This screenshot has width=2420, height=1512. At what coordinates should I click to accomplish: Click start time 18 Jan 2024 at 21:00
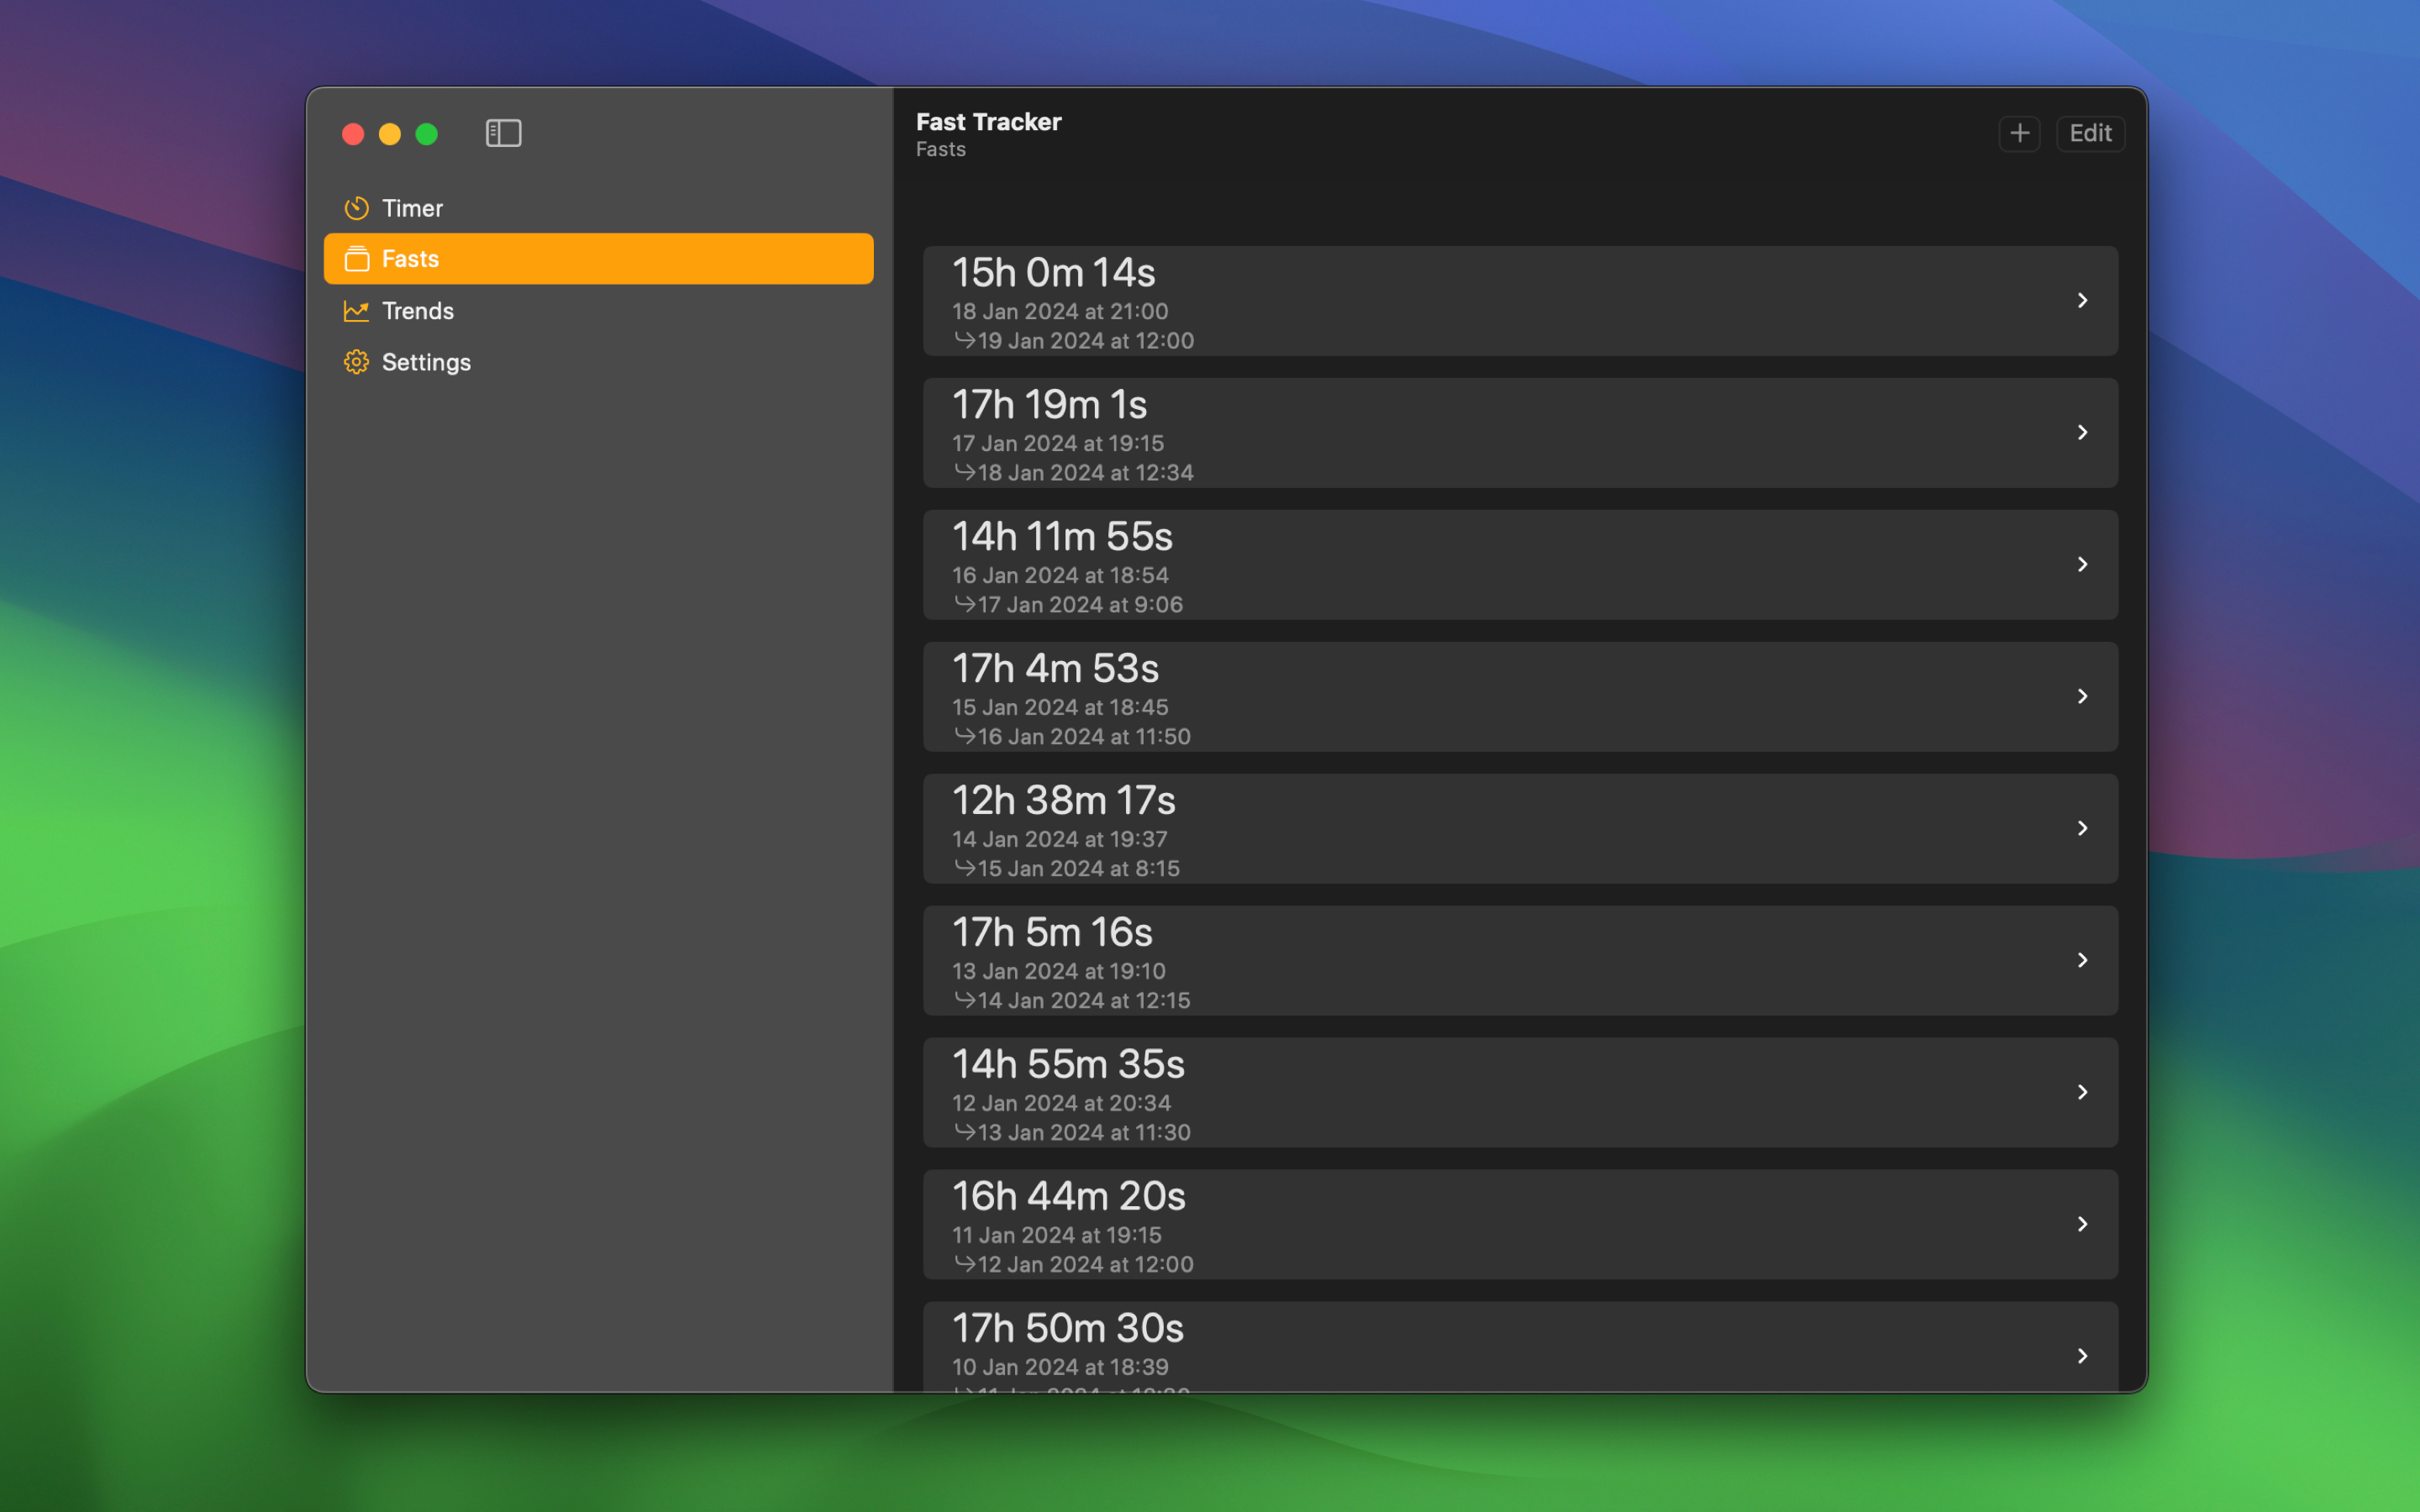point(1060,311)
